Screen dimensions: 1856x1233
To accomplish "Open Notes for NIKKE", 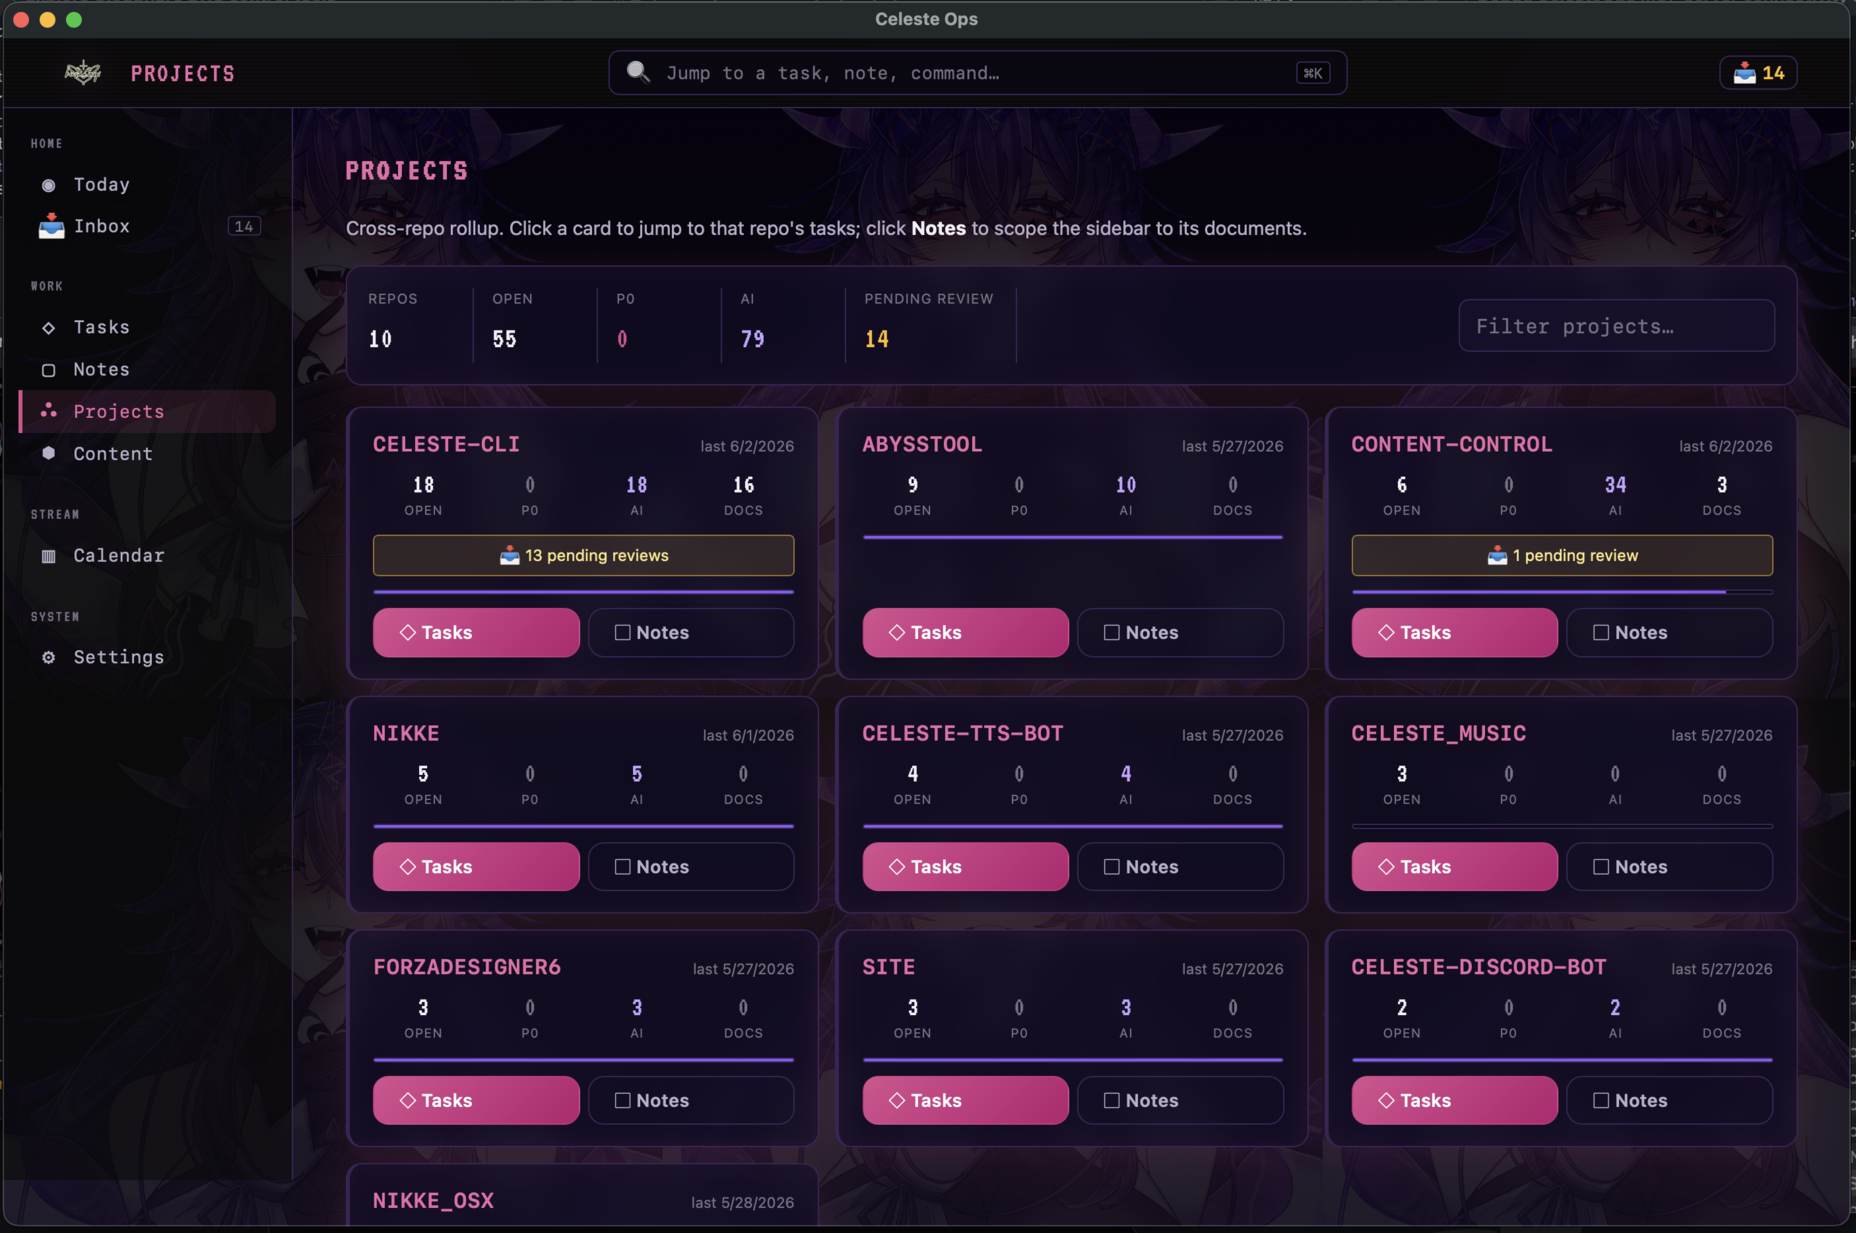I will pyautogui.click(x=691, y=866).
